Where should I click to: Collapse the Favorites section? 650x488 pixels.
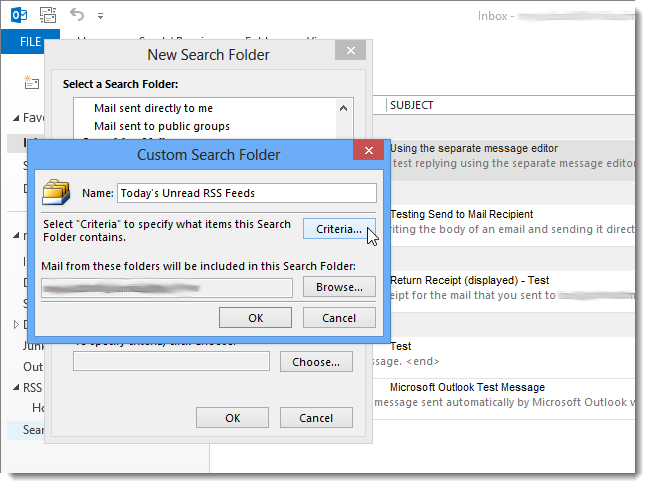click(x=16, y=119)
